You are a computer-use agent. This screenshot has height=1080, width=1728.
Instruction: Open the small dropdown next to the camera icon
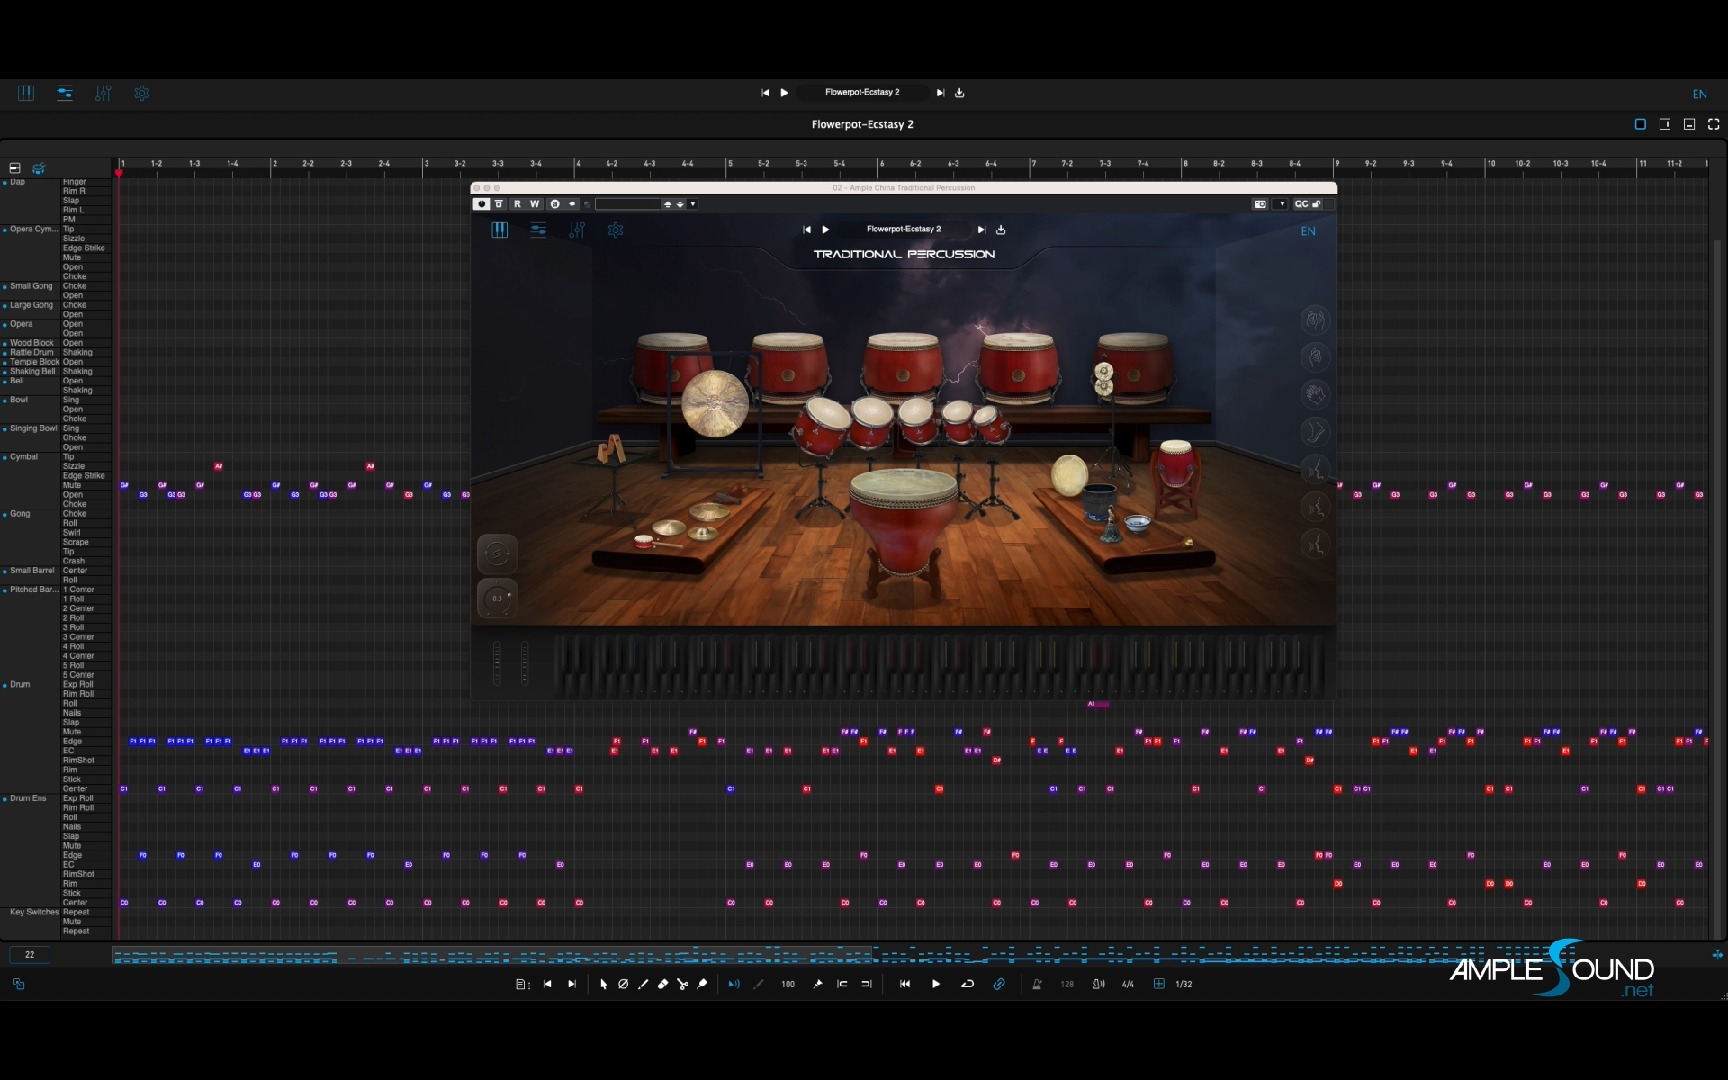click(1281, 204)
